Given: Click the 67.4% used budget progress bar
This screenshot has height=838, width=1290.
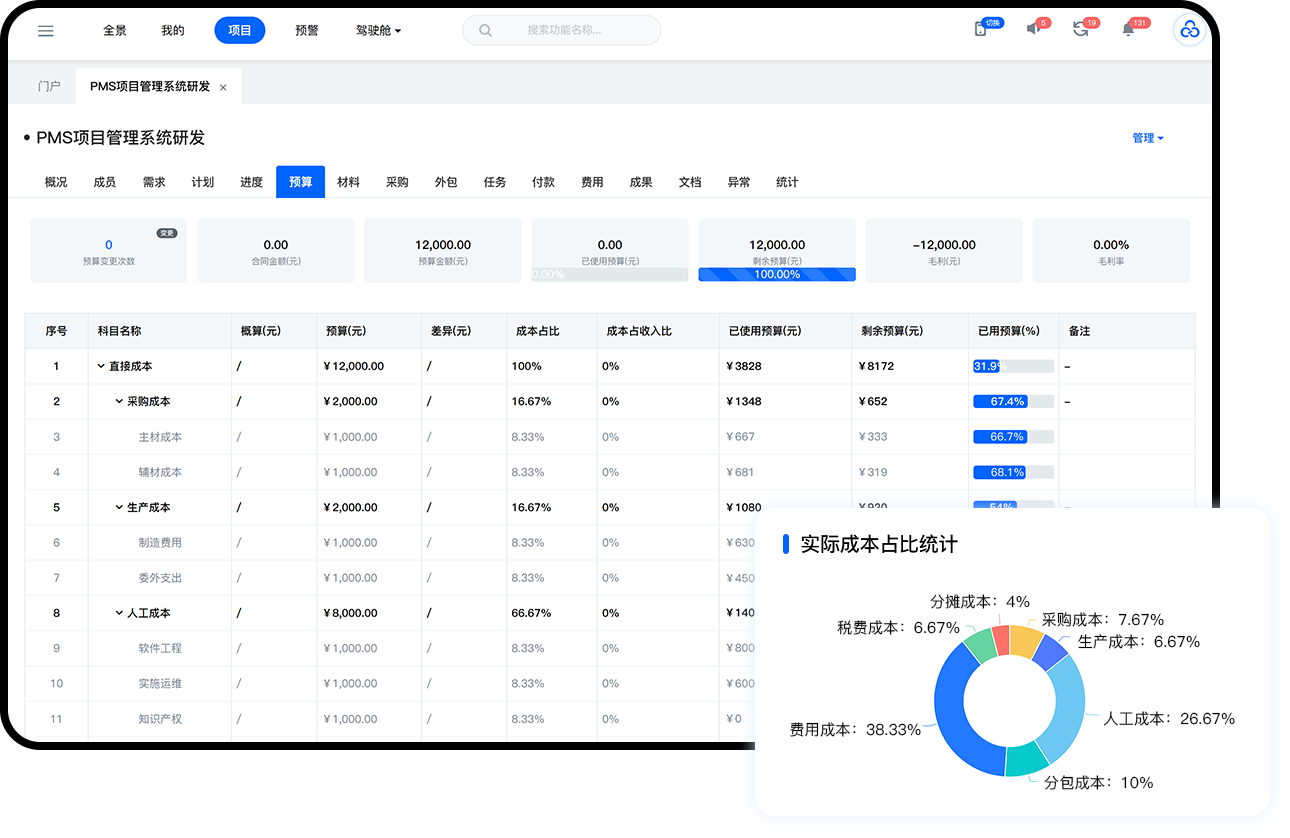Looking at the screenshot, I should tap(1013, 402).
